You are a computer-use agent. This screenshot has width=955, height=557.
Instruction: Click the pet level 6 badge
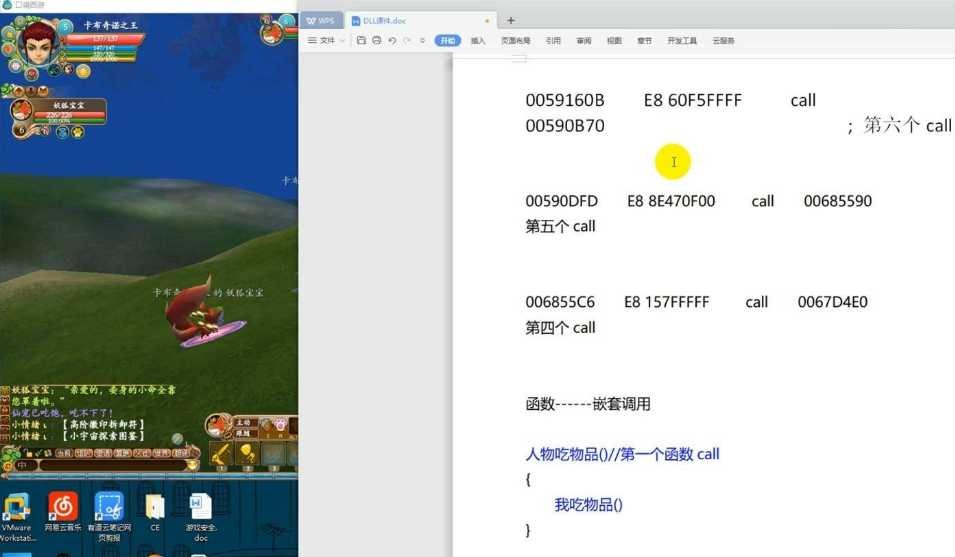click(x=21, y=130)
